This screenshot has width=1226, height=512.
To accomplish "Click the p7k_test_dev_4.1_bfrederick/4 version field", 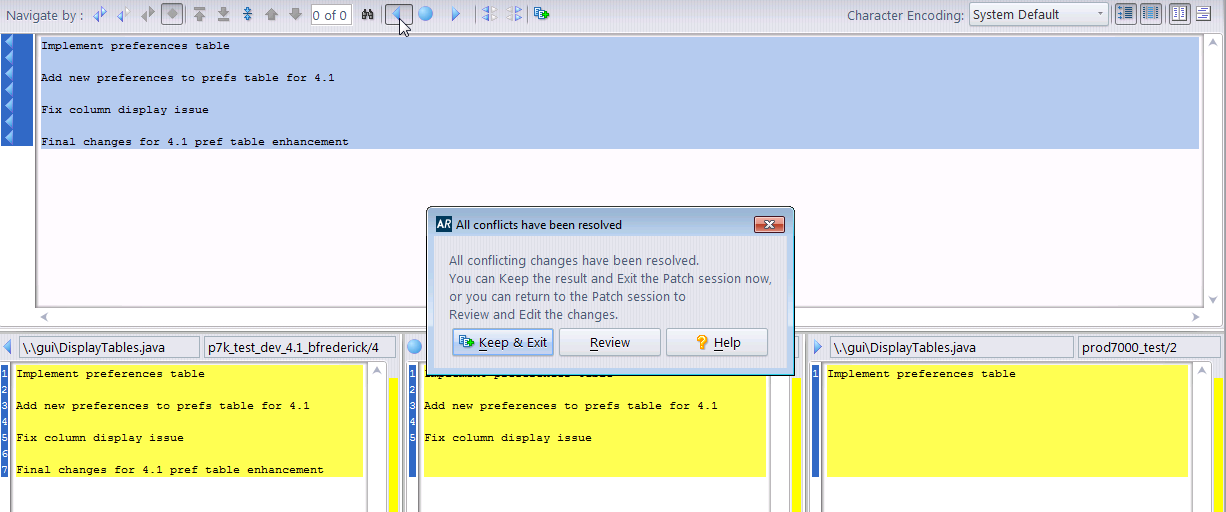I will (x=293, y=347).
